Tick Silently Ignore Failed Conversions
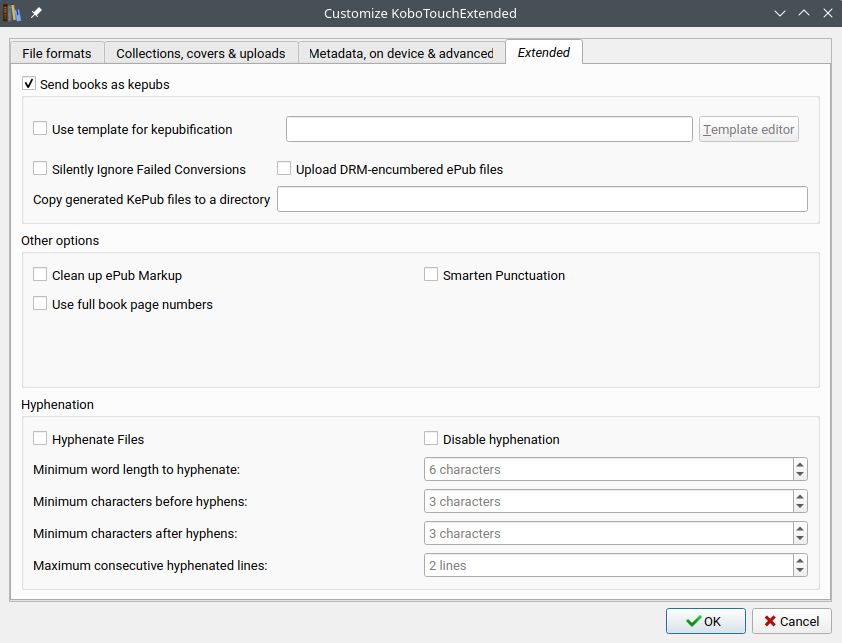Image resolution: width=842 pixels, height=643 pixels. 40,169
